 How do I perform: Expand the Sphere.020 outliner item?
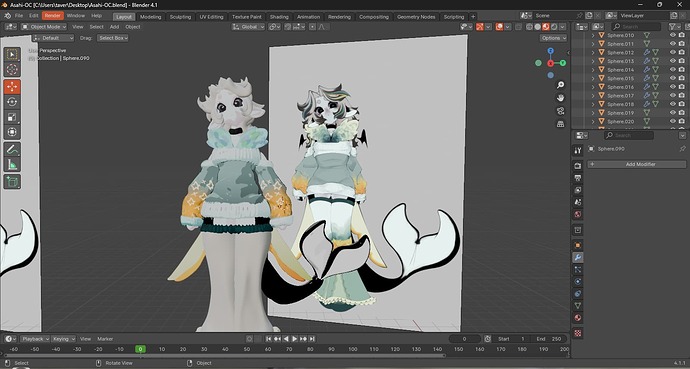tap(593, 121)
